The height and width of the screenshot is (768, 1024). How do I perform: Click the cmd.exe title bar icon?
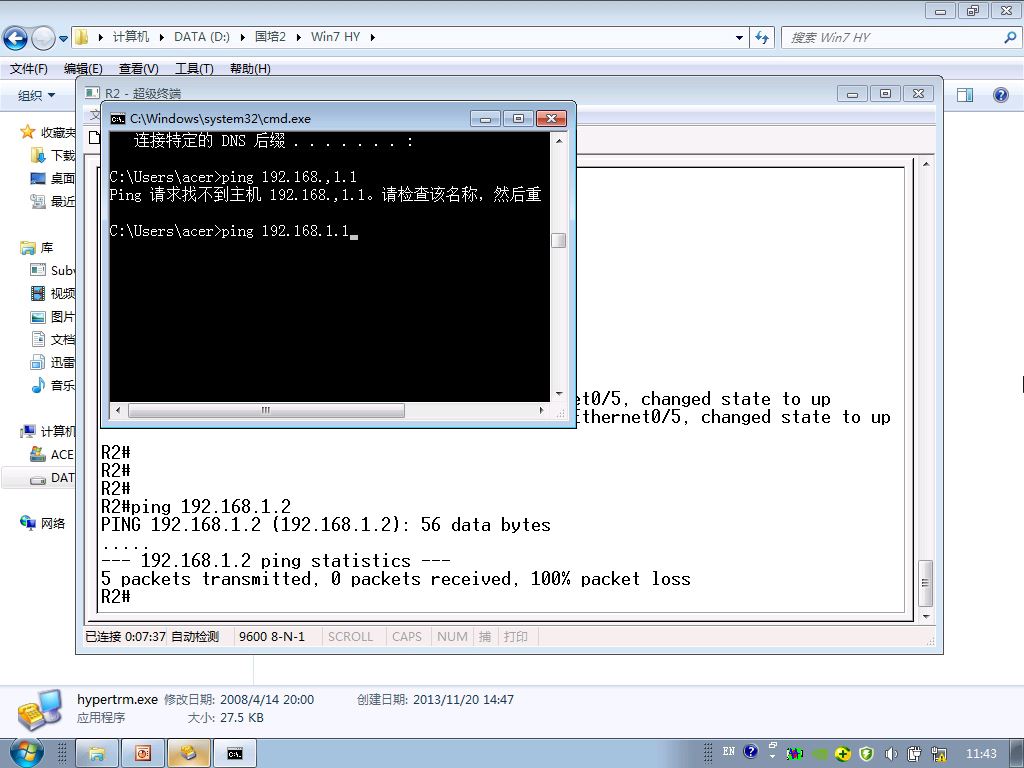118,118
